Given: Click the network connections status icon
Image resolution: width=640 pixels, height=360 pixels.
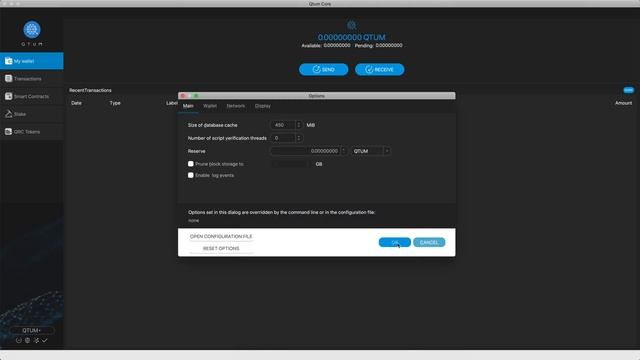Looking at the screenshot, I should coord(36,340).
